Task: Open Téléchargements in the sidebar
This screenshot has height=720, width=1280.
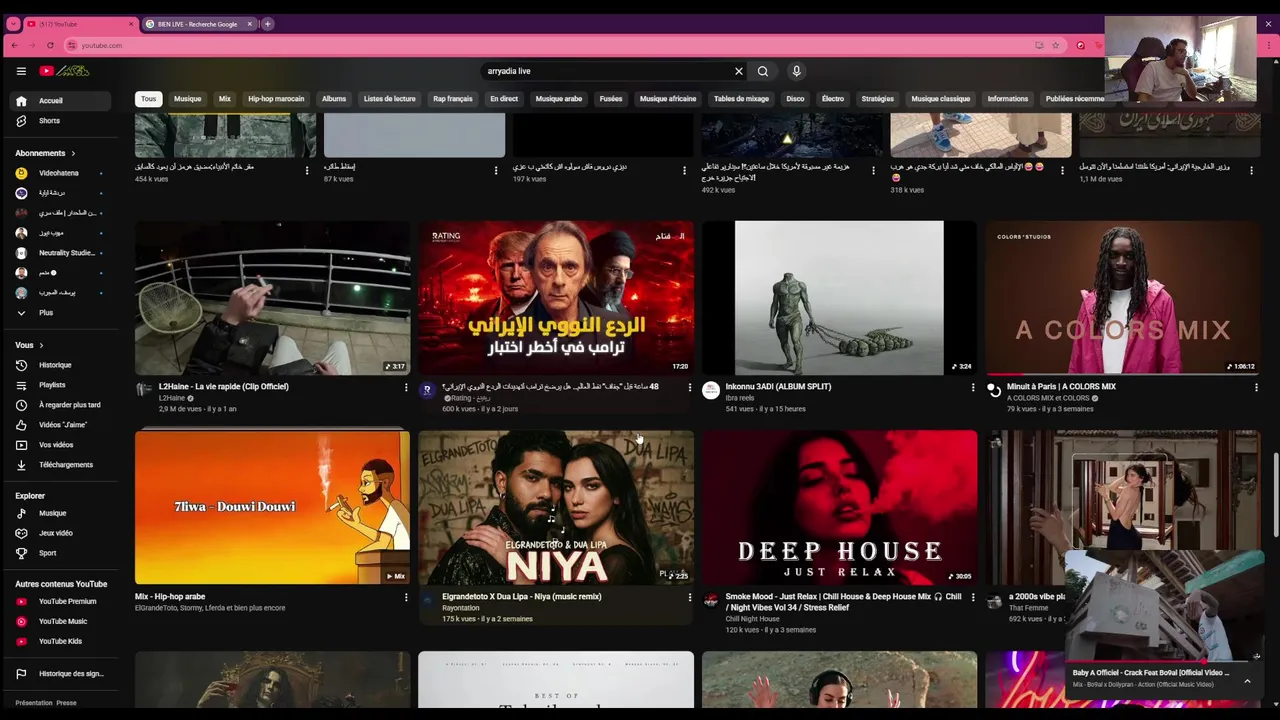Action: coord(62,465)
